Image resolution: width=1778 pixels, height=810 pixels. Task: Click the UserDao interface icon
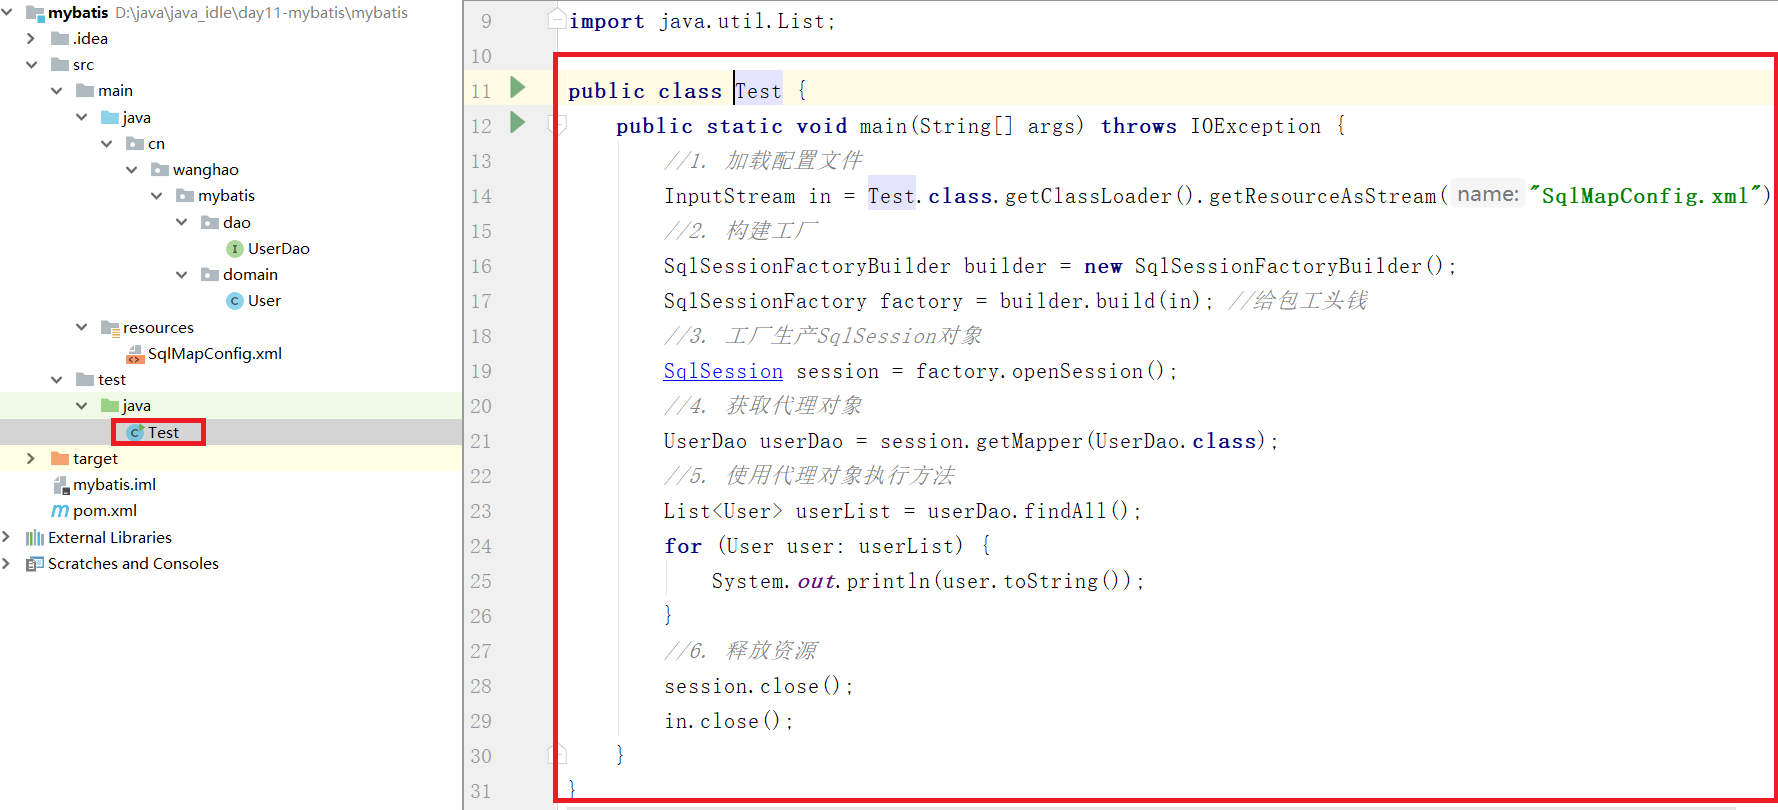(235, 249)
